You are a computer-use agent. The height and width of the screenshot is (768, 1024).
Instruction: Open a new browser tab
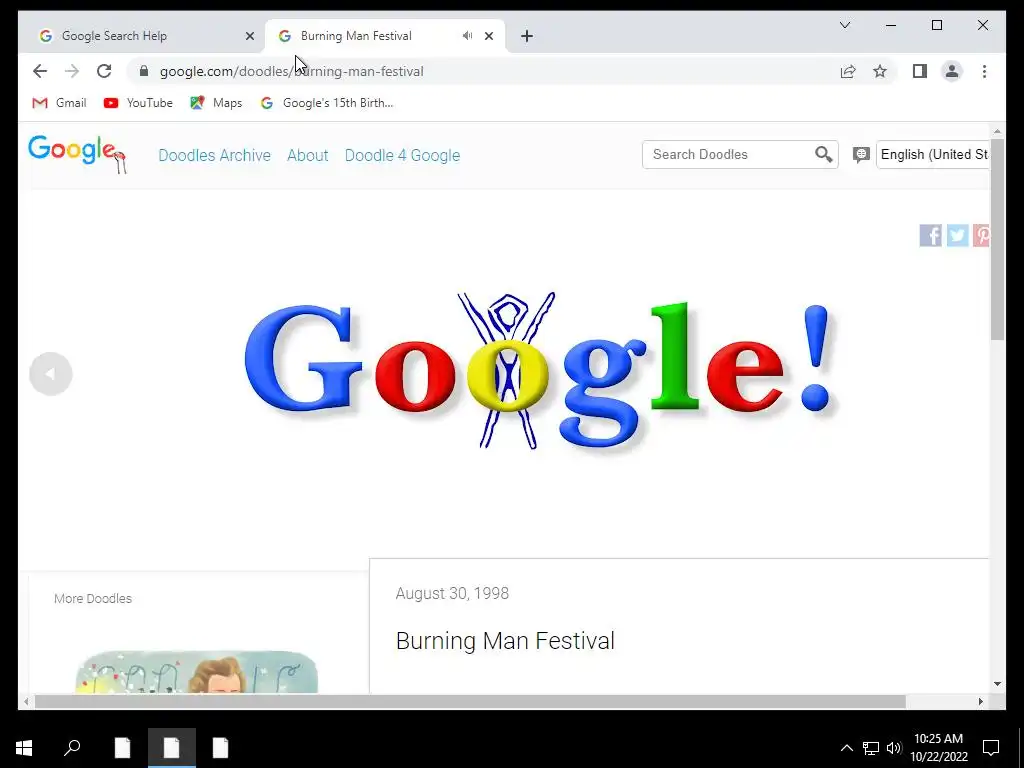click(527, 36)
